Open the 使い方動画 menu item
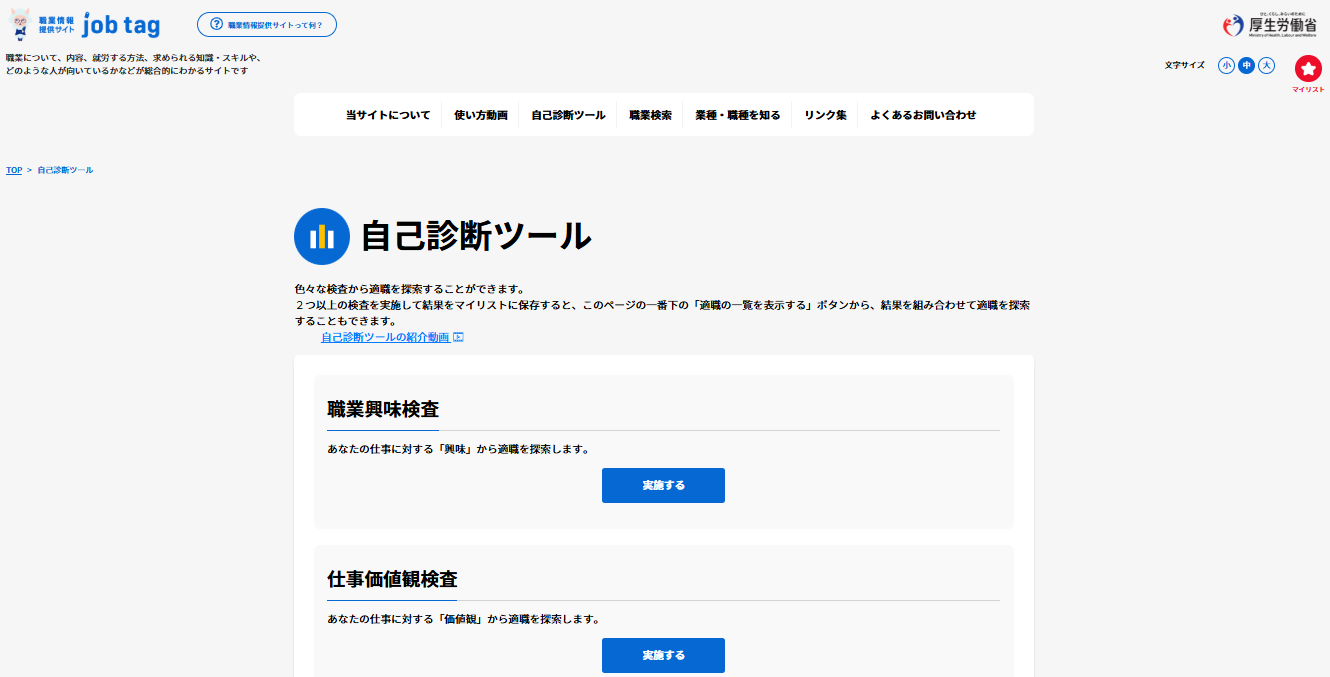Screen dimensions: 1330x677 click(480, 115)
